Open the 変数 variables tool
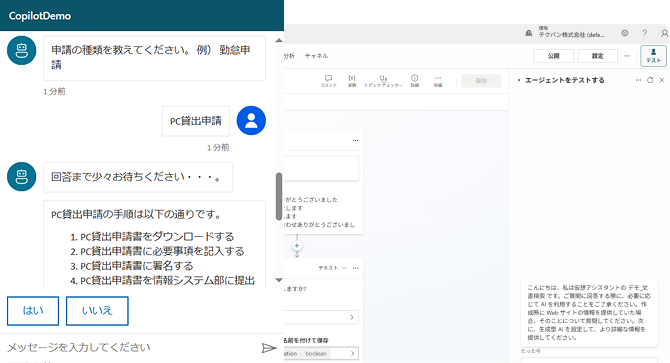670x363 pixels. pyautogui.click(x=352, y=81)
